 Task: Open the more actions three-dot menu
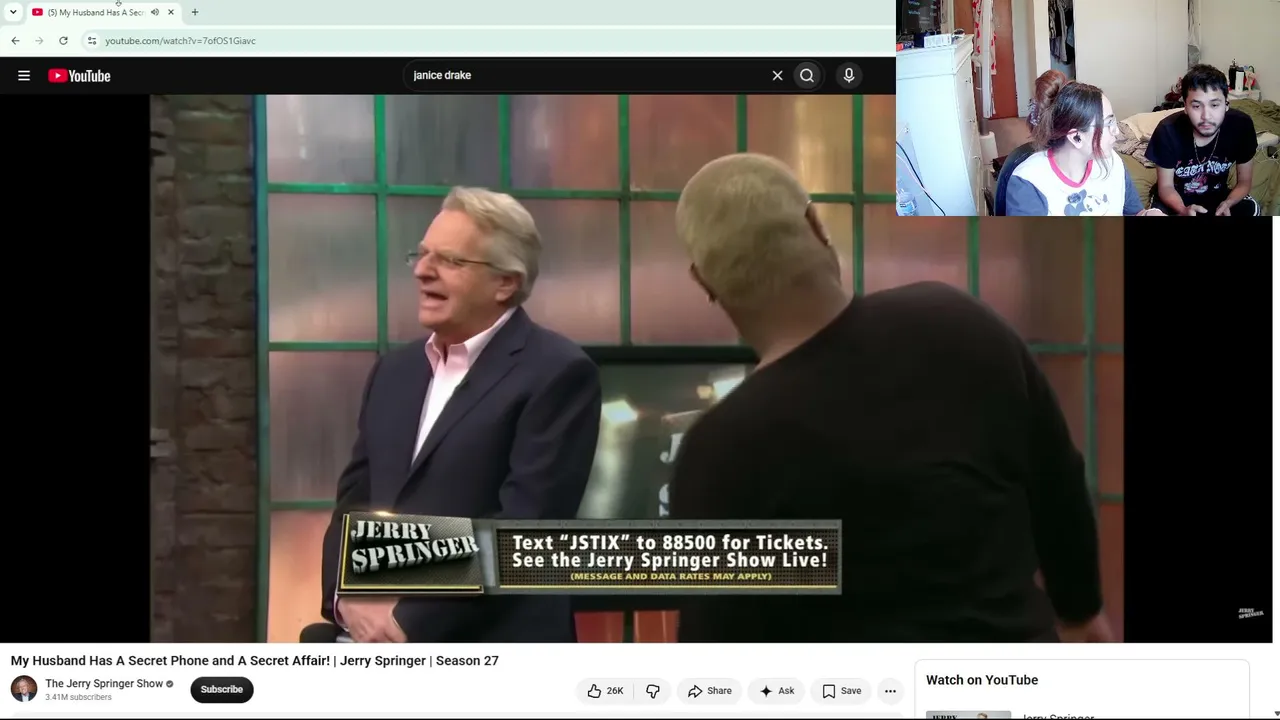point(890,691)
